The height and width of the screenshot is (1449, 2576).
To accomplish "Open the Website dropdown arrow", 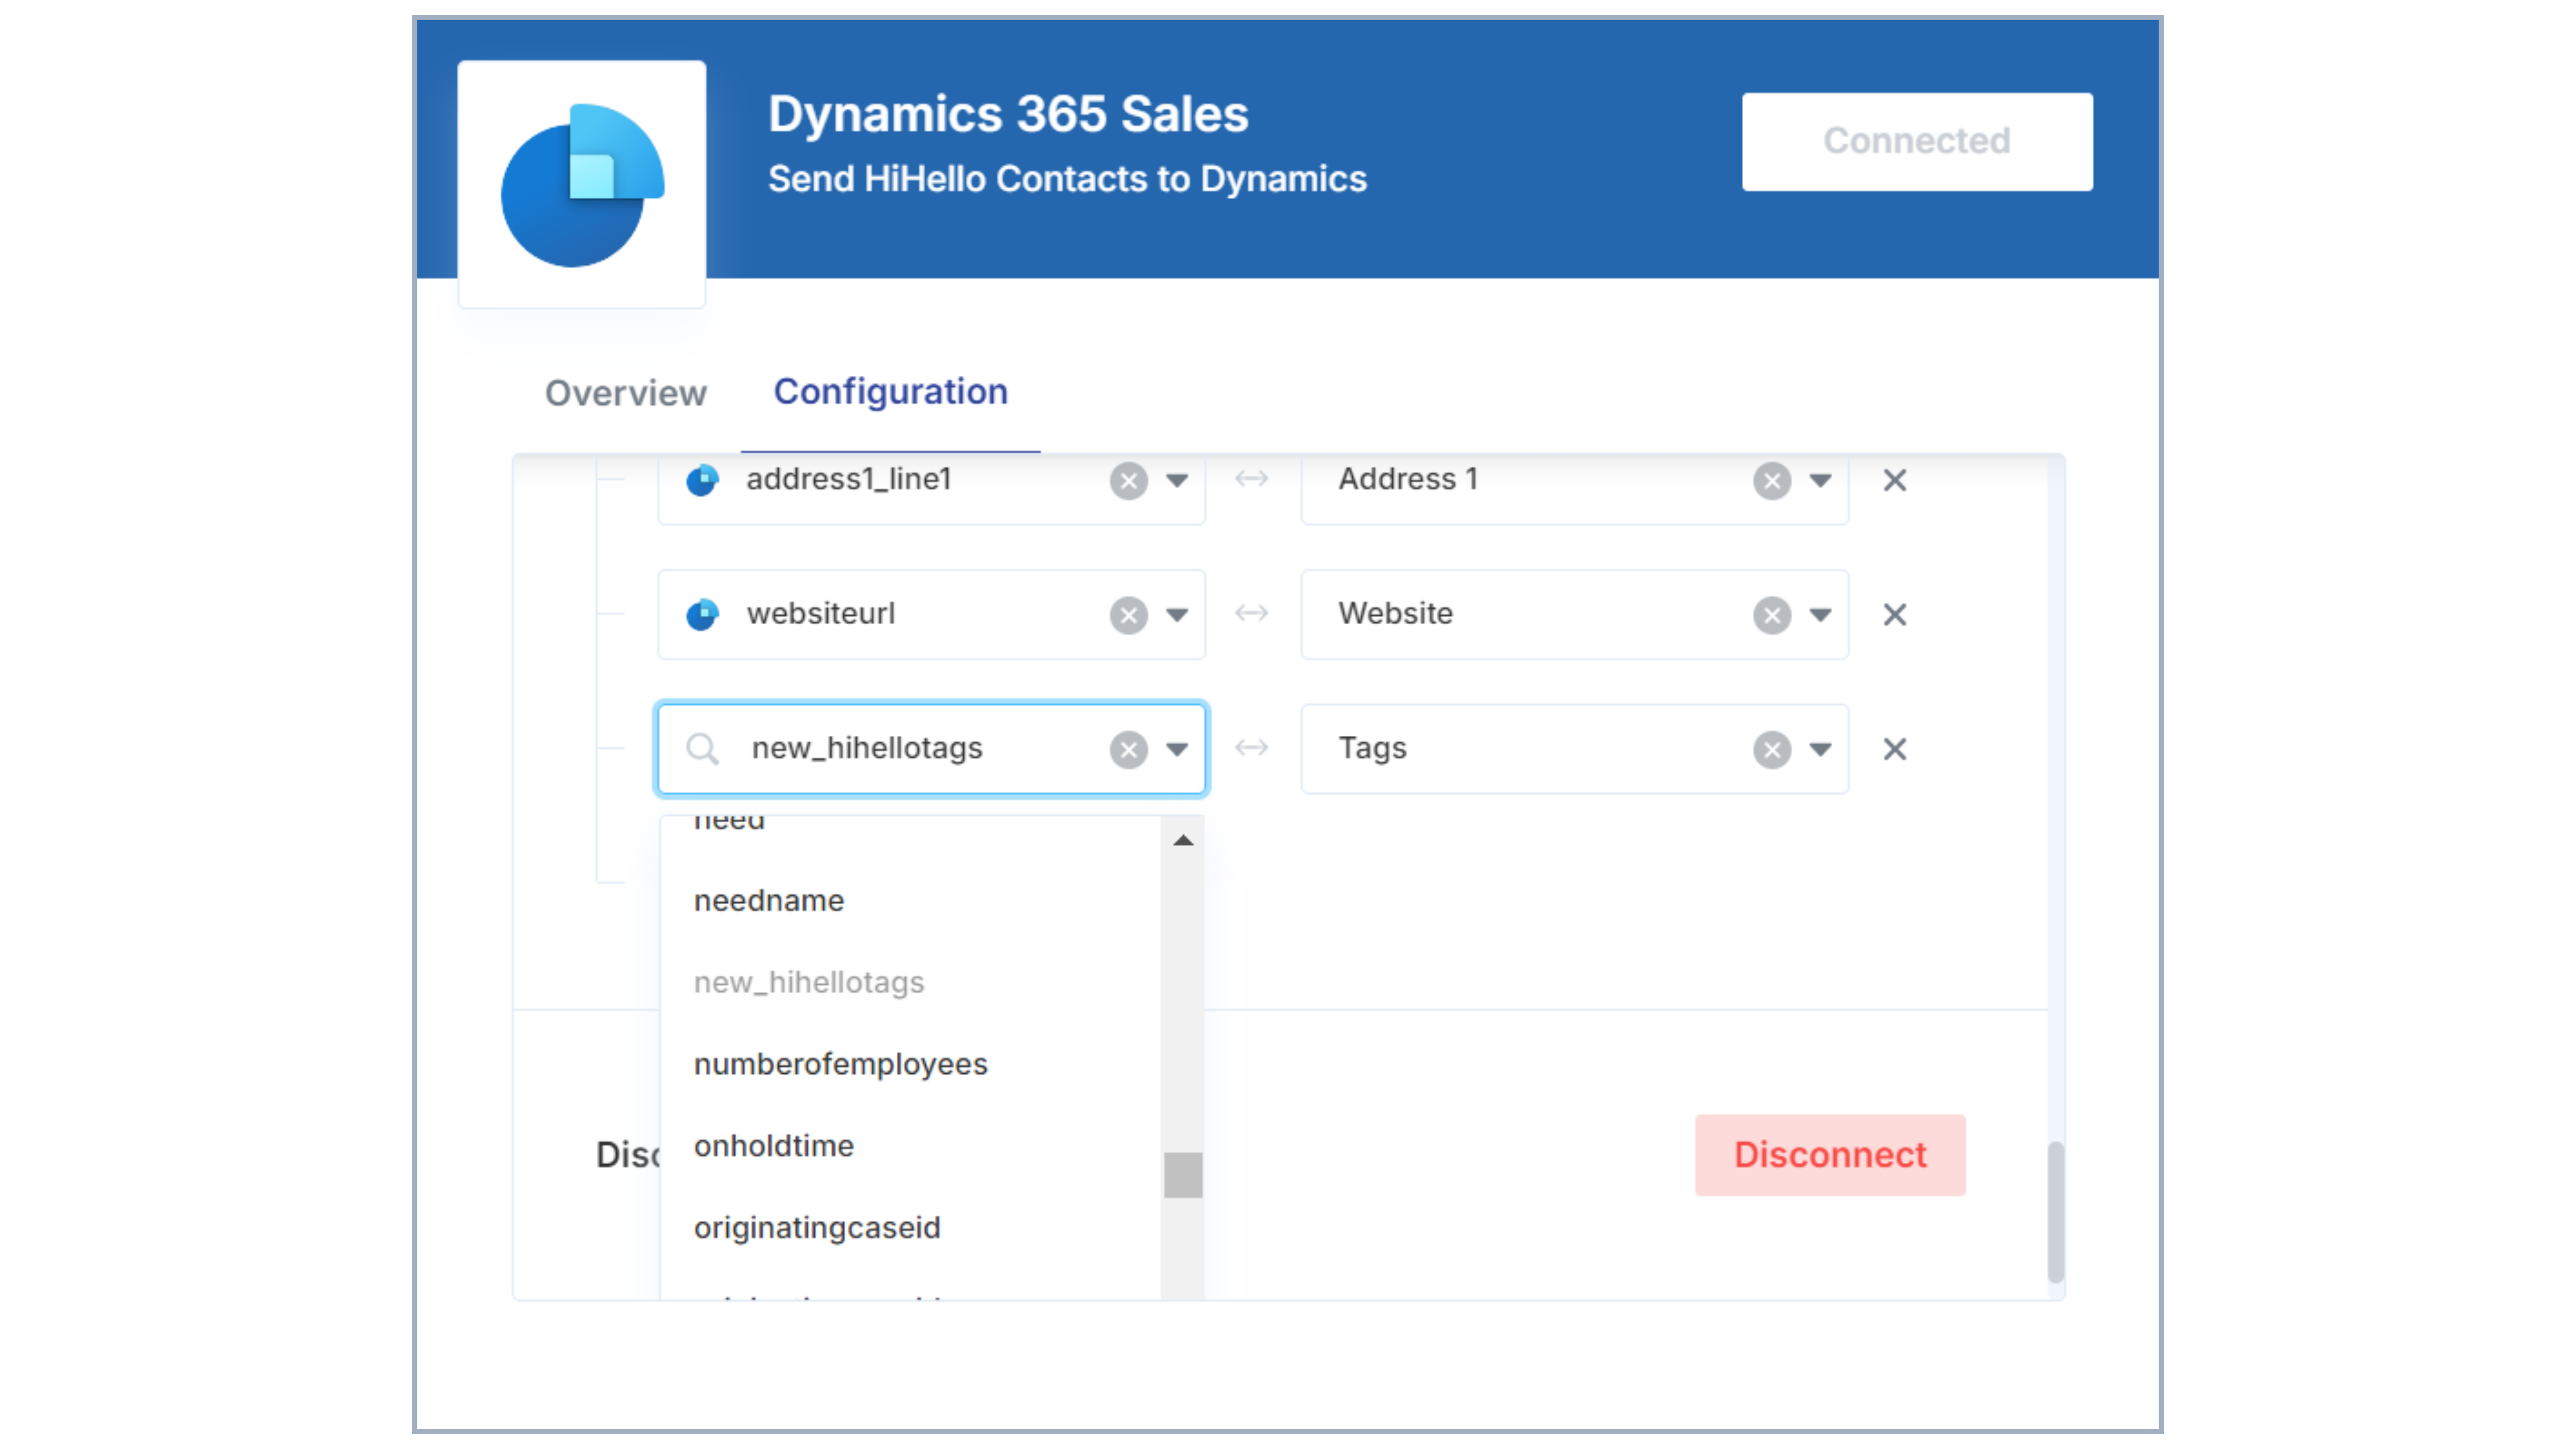I will point(1820,615).
